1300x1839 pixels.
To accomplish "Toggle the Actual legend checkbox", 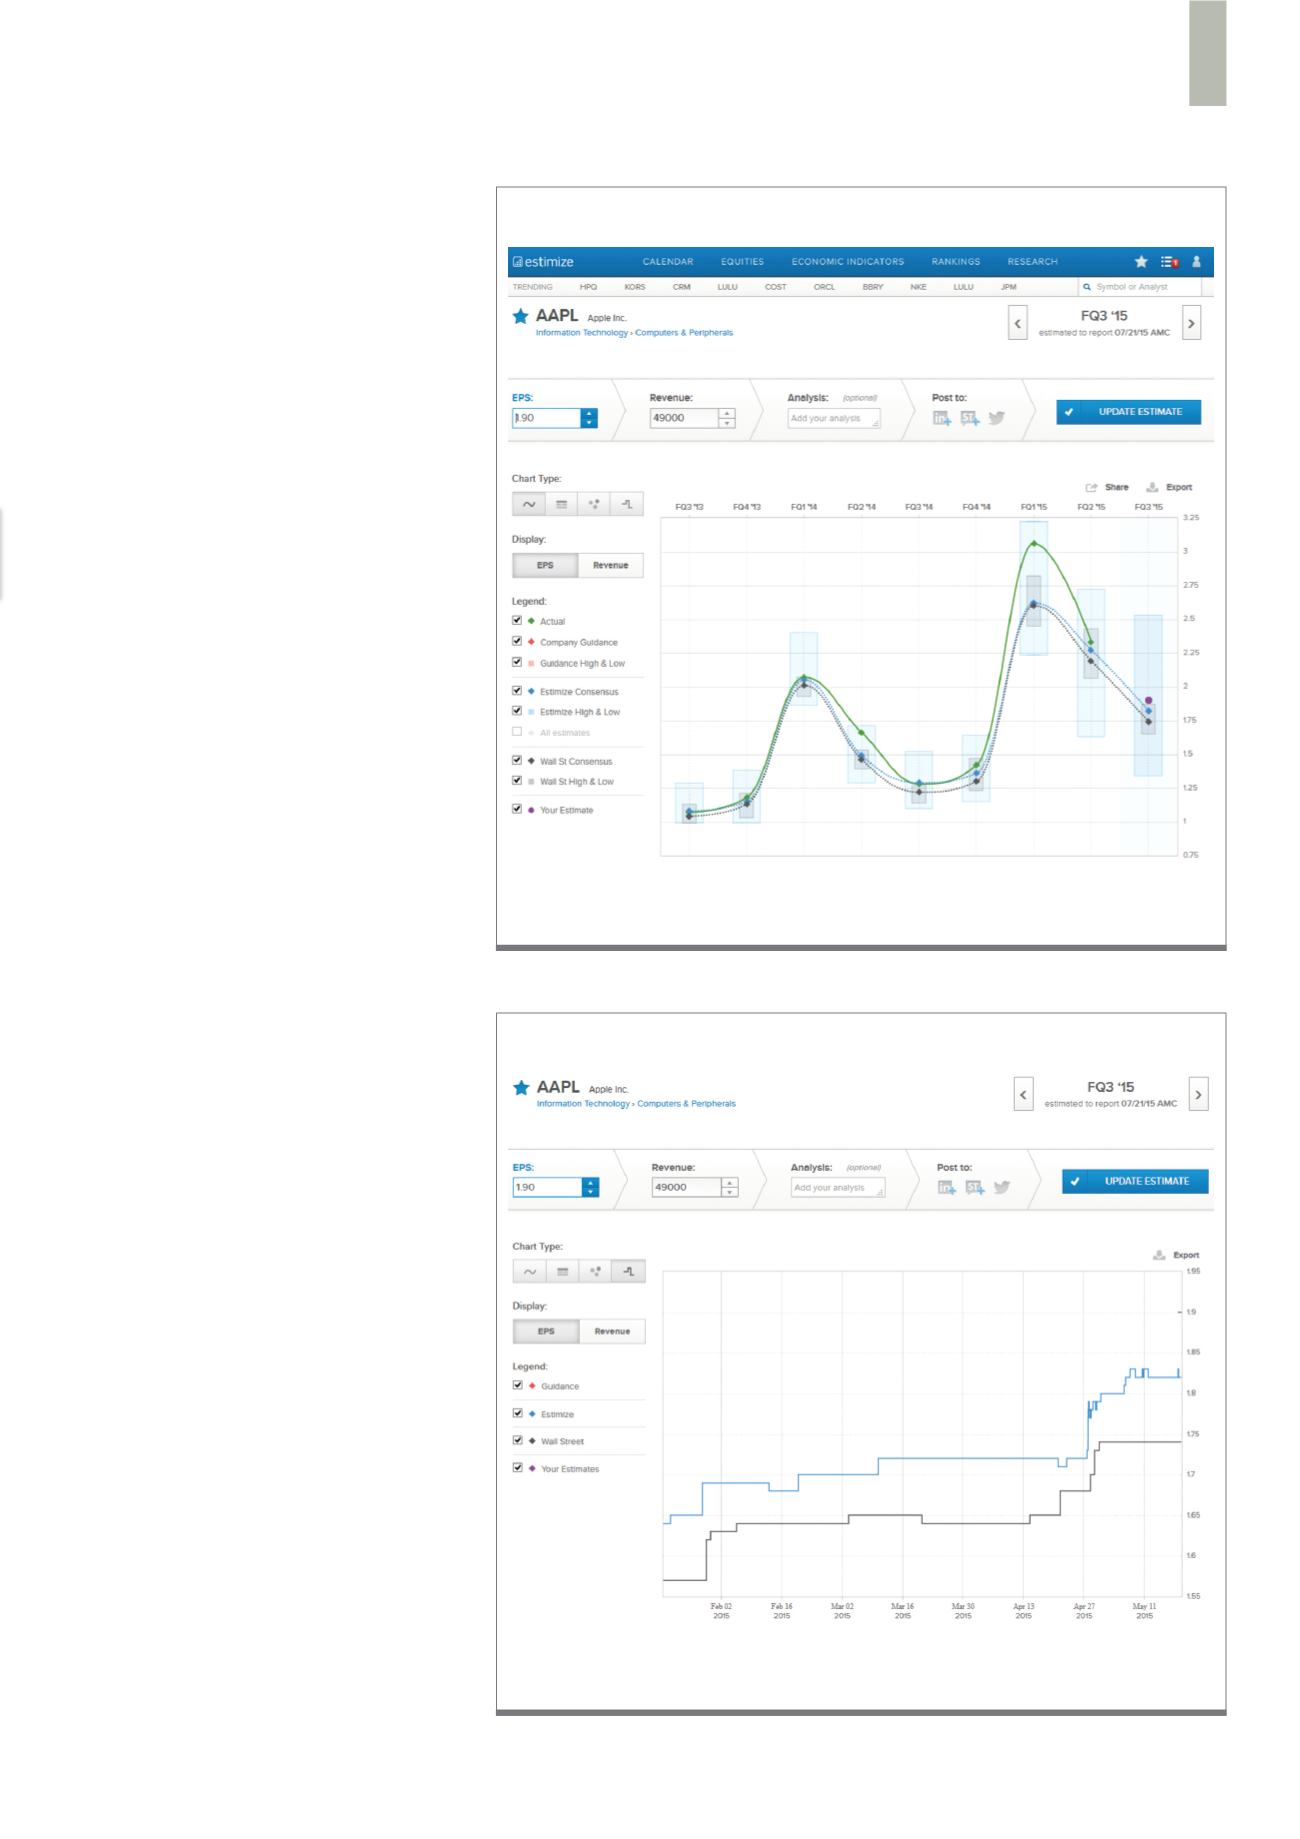I will 517,620.
